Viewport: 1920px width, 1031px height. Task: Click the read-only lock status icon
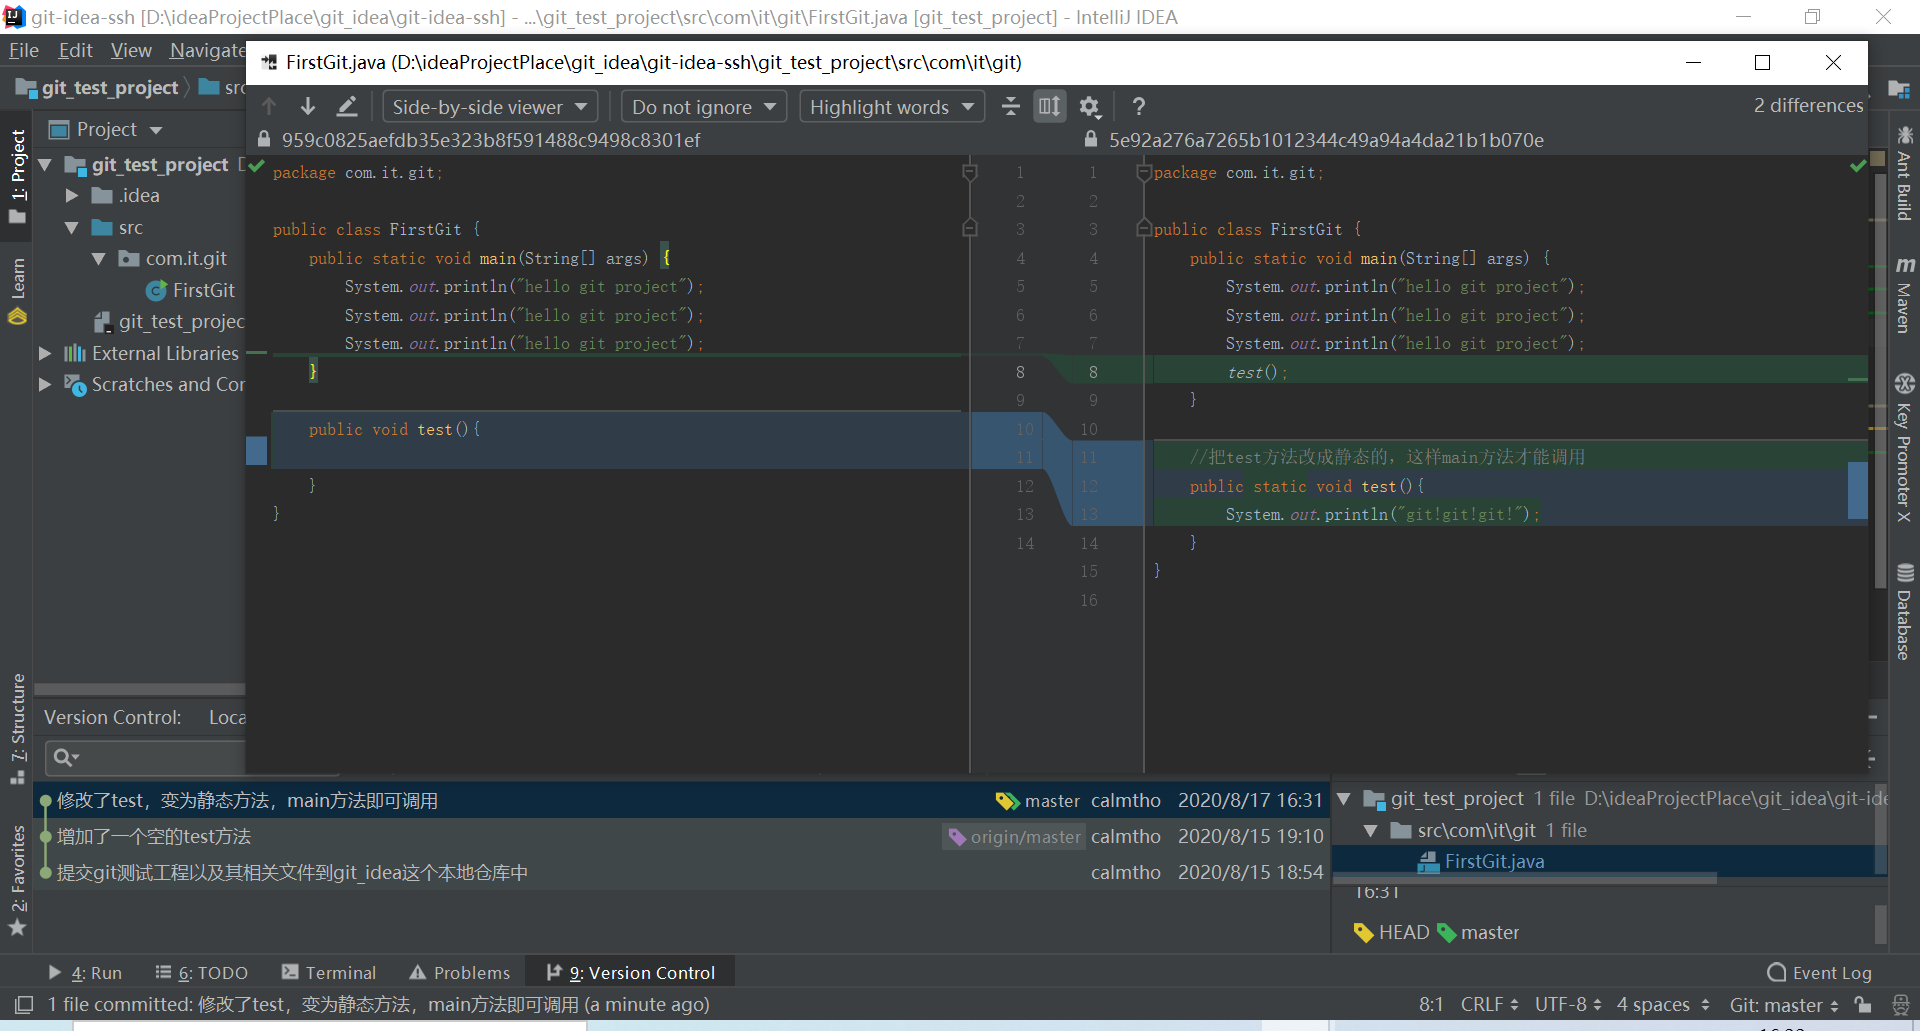point(1862,1004)
